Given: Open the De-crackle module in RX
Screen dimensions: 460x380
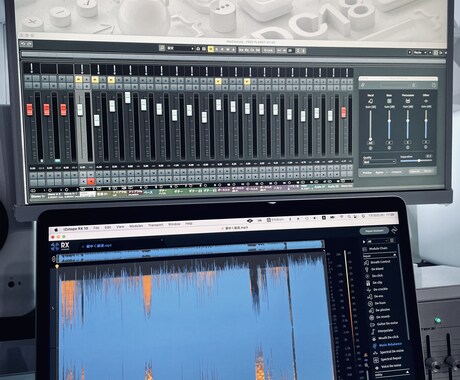Looking at the screenshot, I should 378,289.
